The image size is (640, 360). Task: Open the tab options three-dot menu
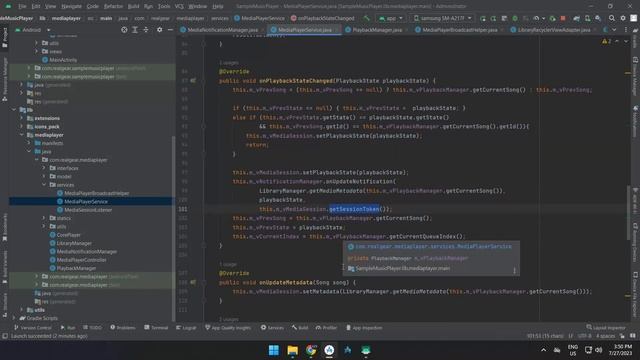click(626, 30)
